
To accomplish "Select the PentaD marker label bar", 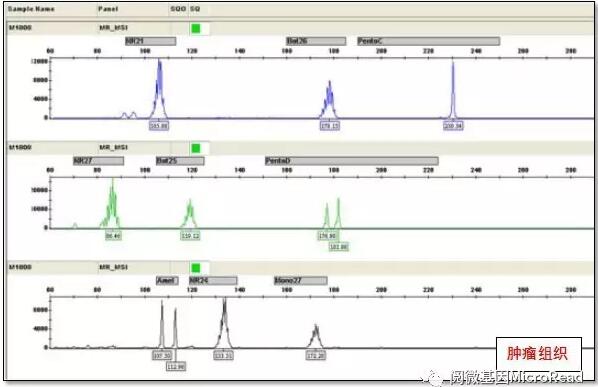I will point(352,161).
